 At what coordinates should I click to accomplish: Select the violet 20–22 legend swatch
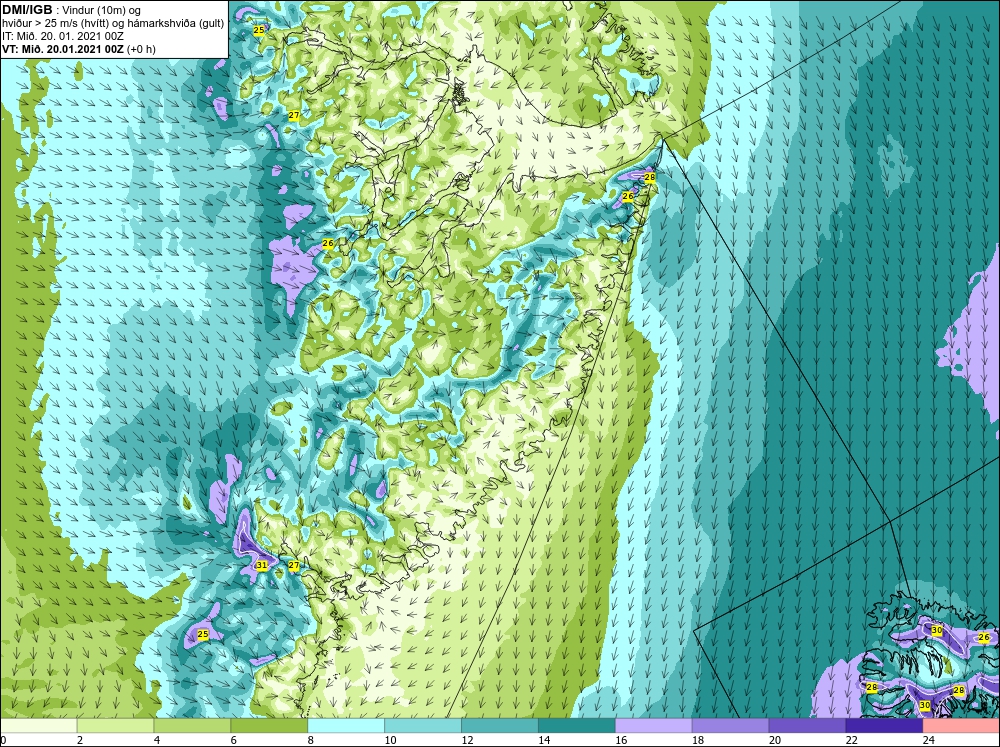pyautogui.click(x=807, y=725)
